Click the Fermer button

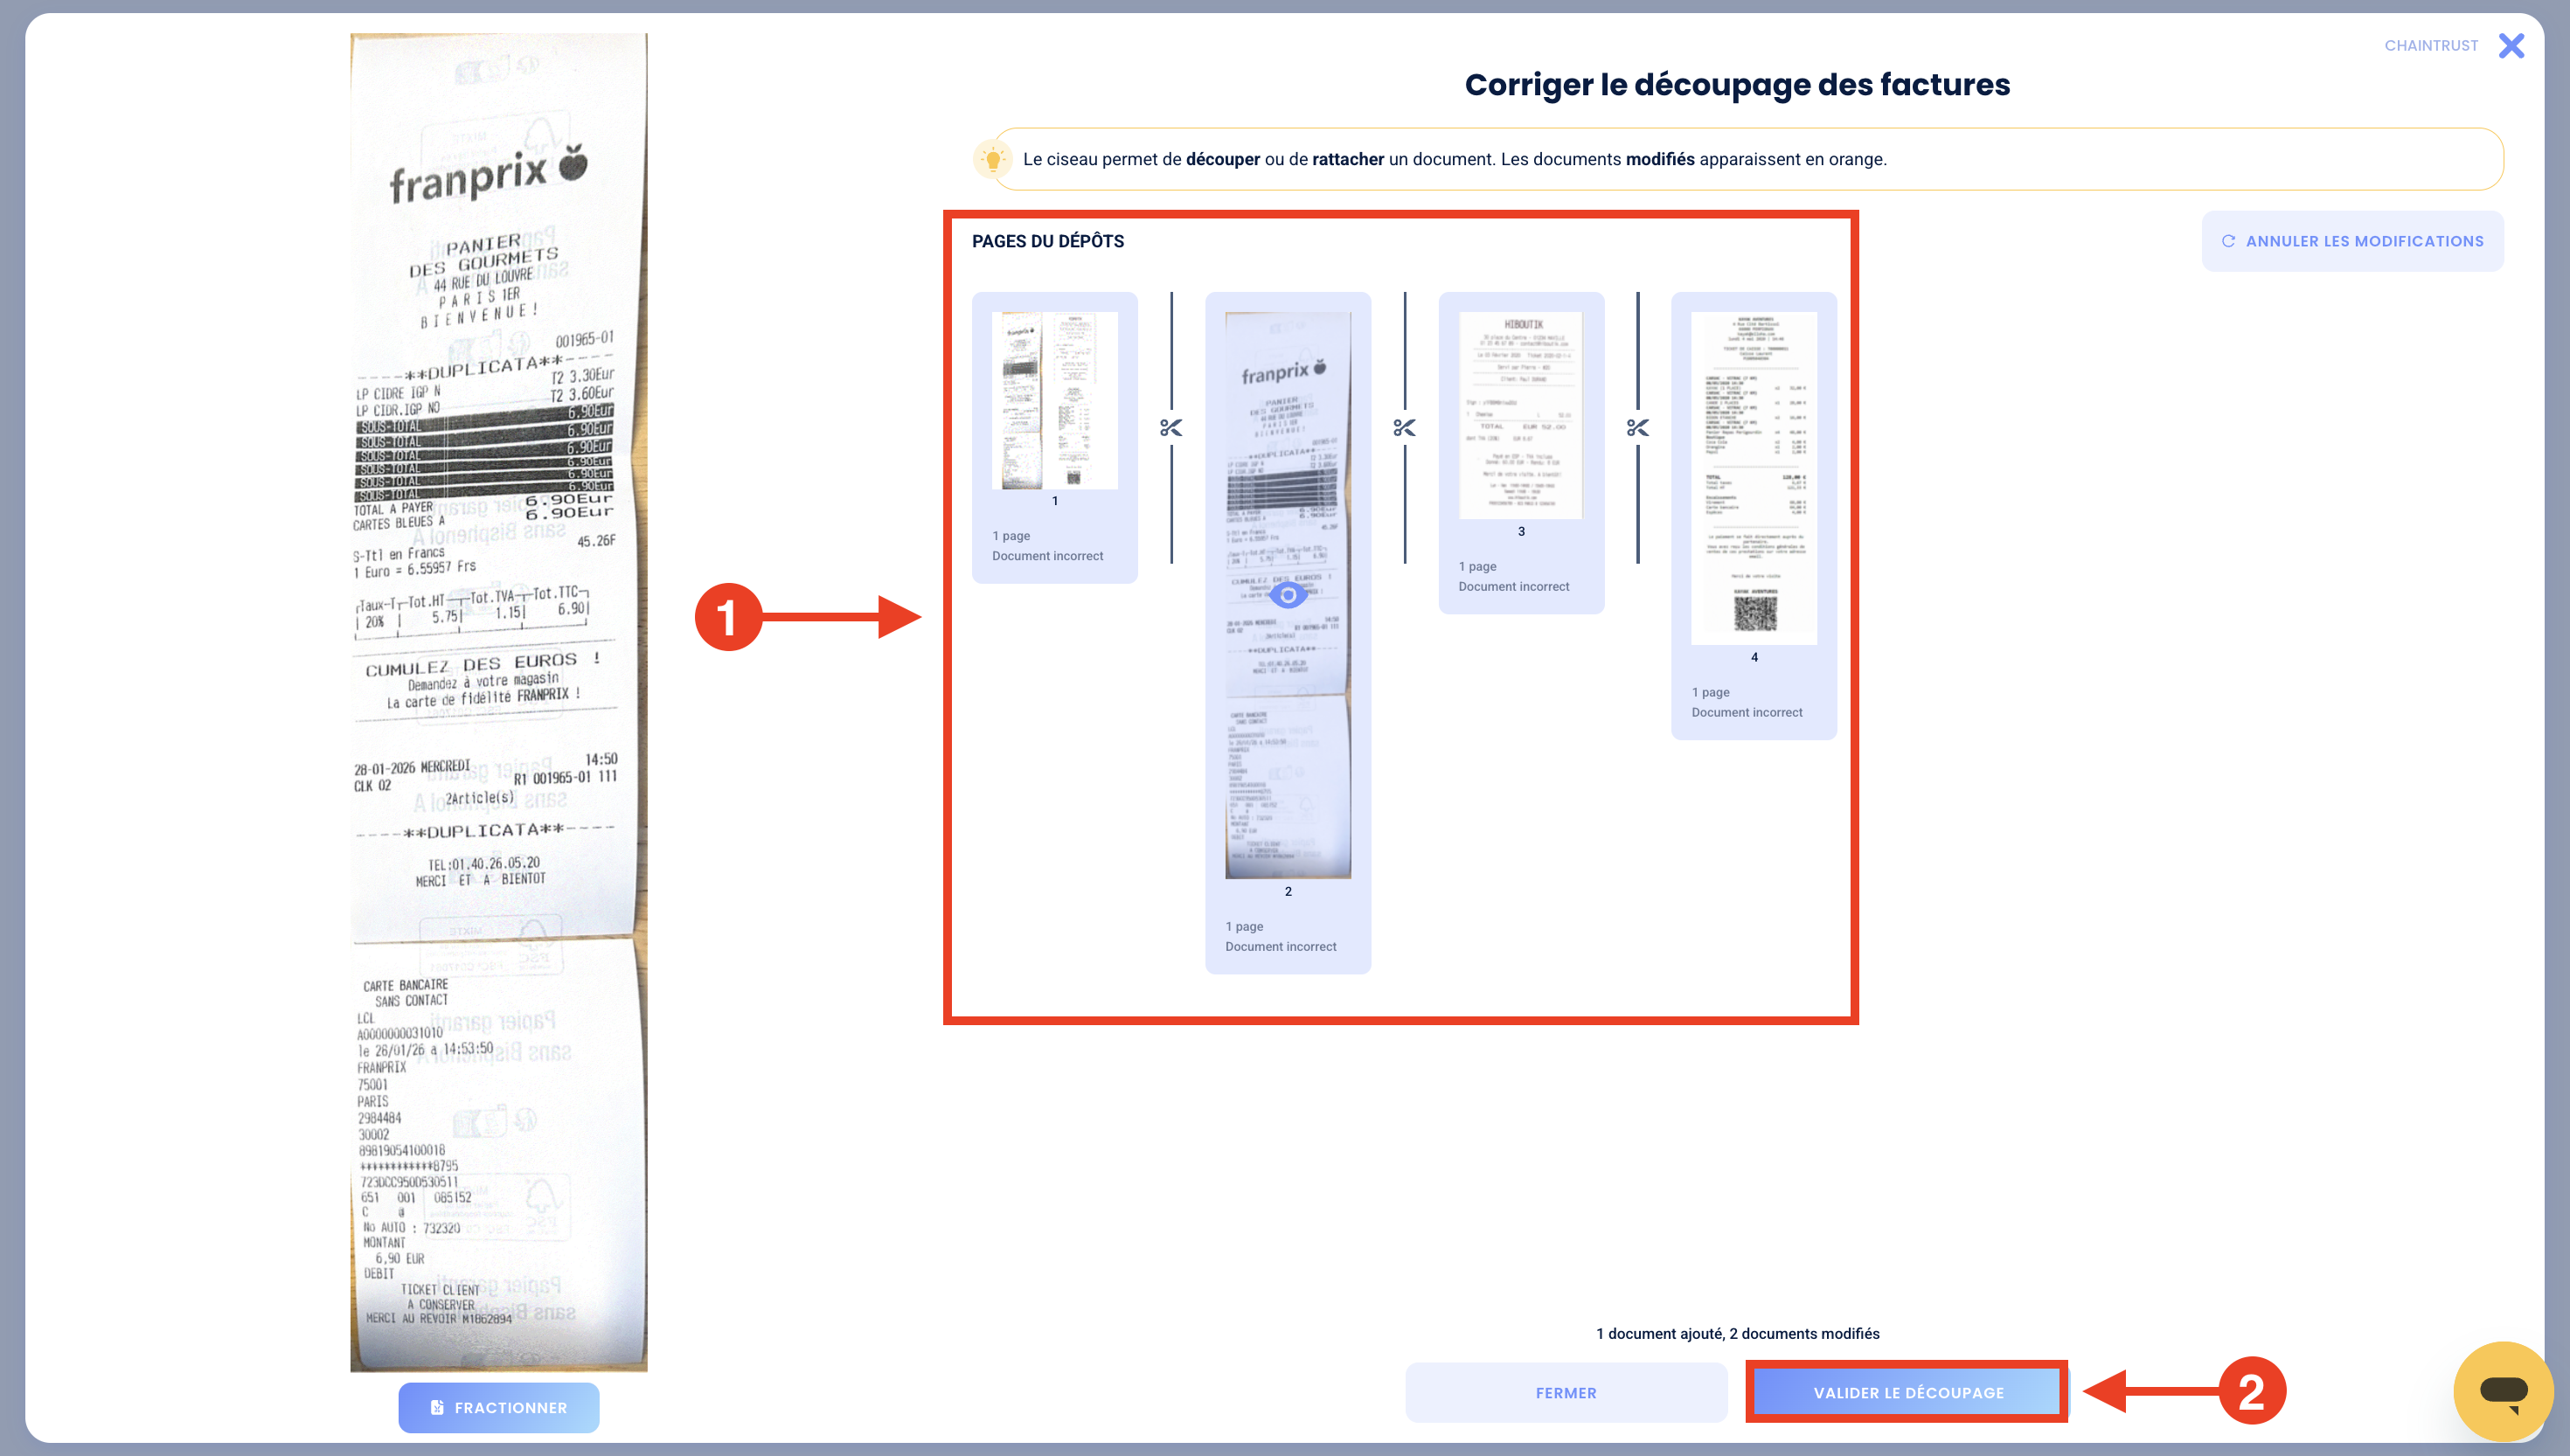(1566, 1392)
